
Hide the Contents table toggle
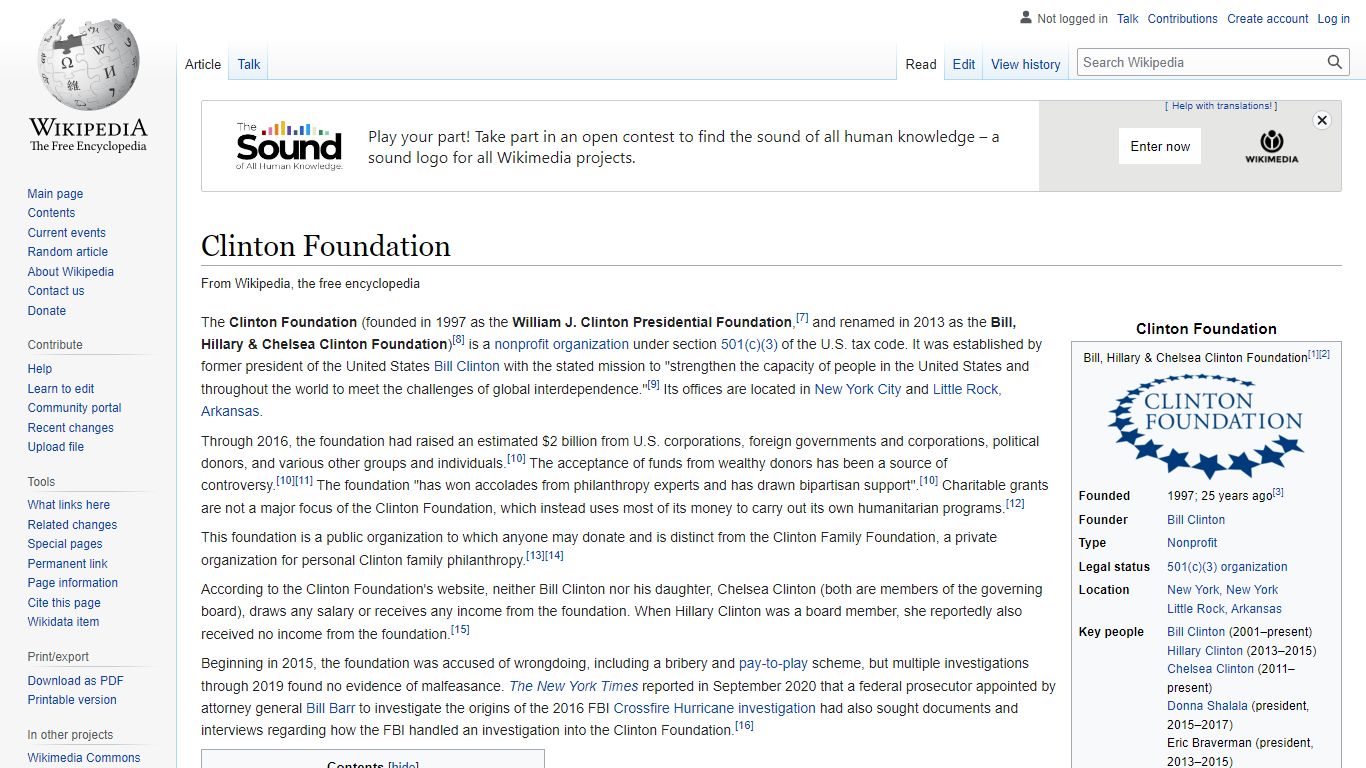(x=403, y=765)
